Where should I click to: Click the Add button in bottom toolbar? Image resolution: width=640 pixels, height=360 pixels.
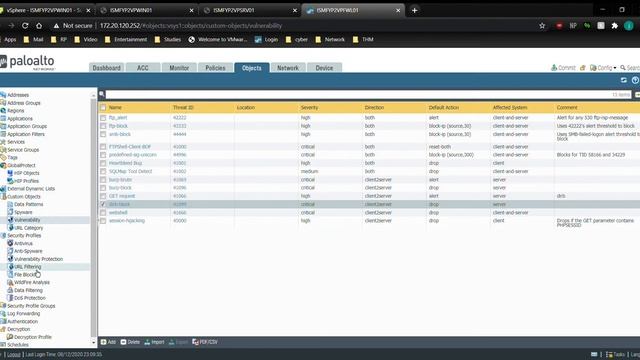coord(108,342)
